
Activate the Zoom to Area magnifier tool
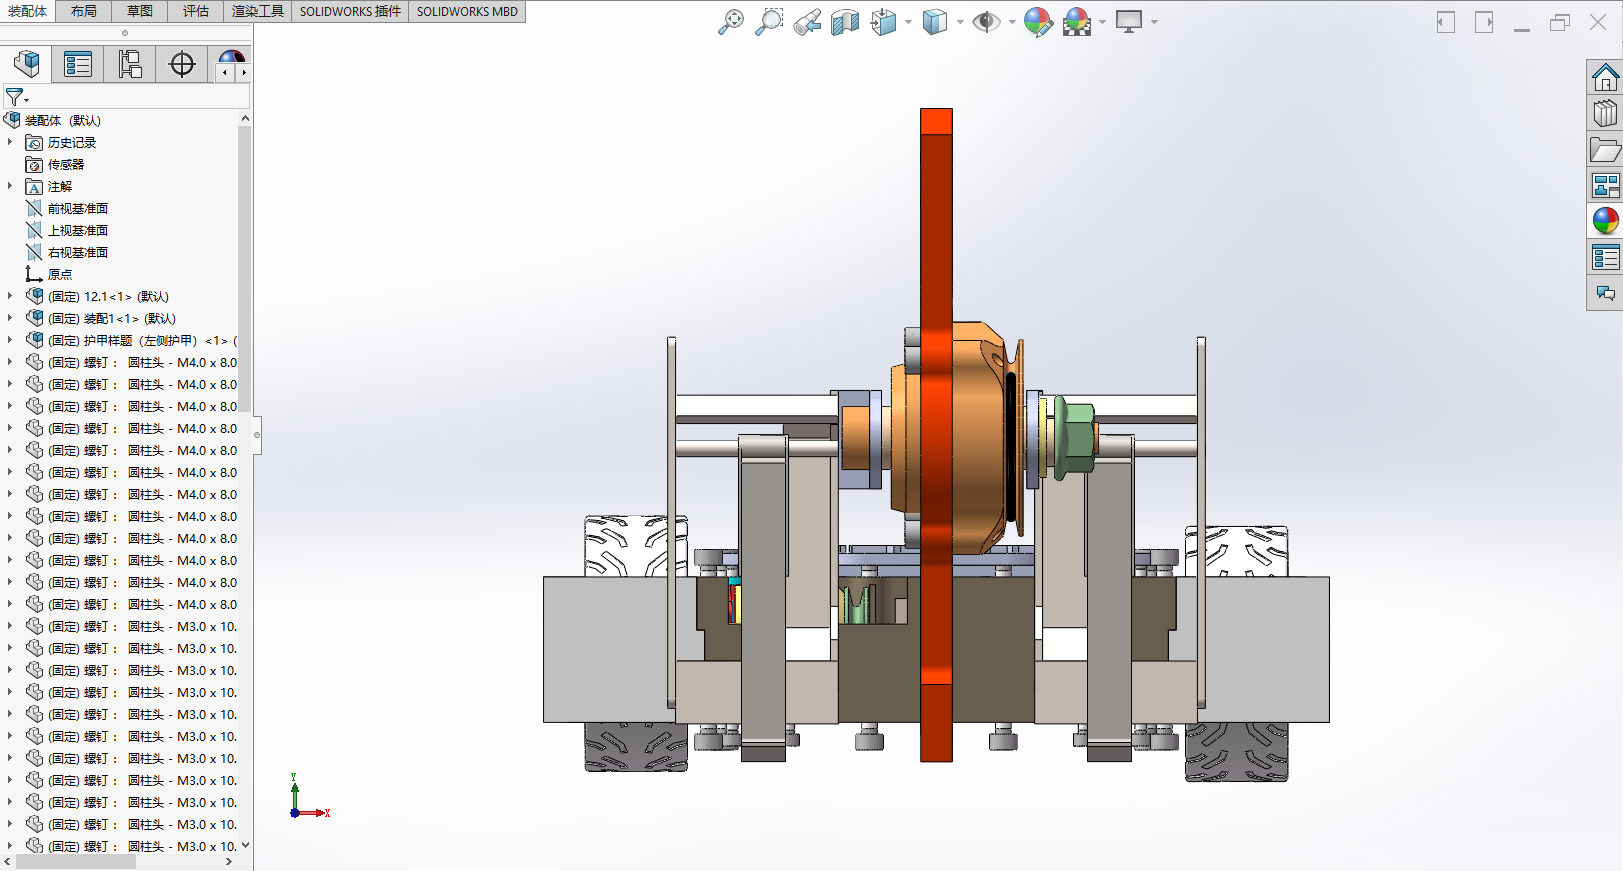tap(769, 22)
